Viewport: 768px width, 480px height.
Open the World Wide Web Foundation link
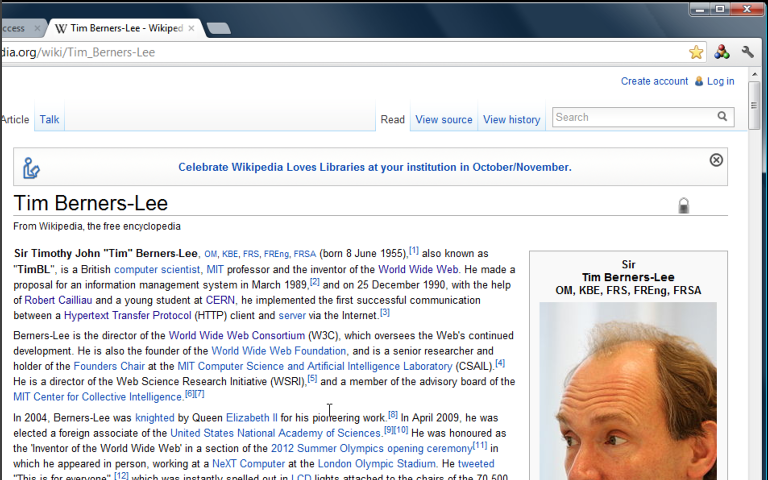278,351
